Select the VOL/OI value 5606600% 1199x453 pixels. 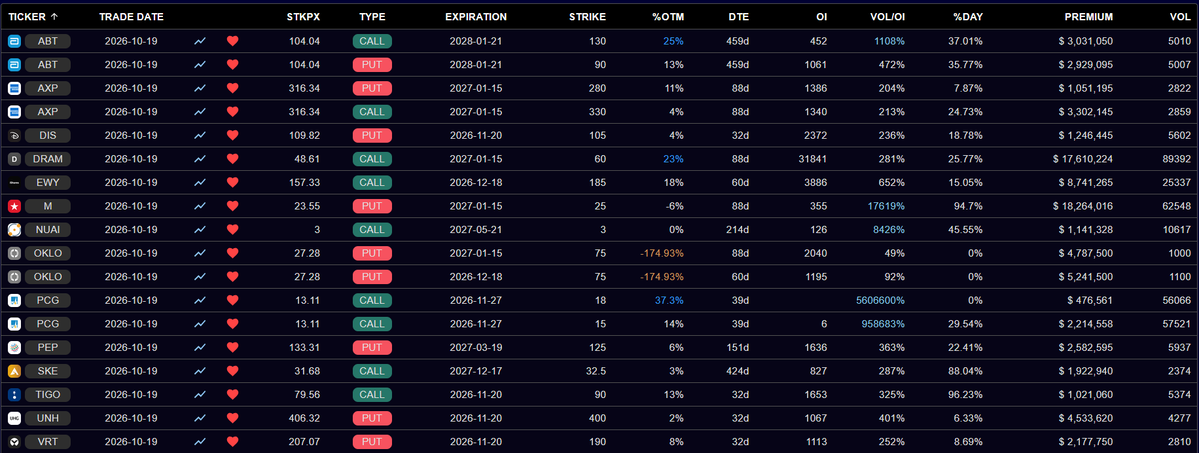880,300
